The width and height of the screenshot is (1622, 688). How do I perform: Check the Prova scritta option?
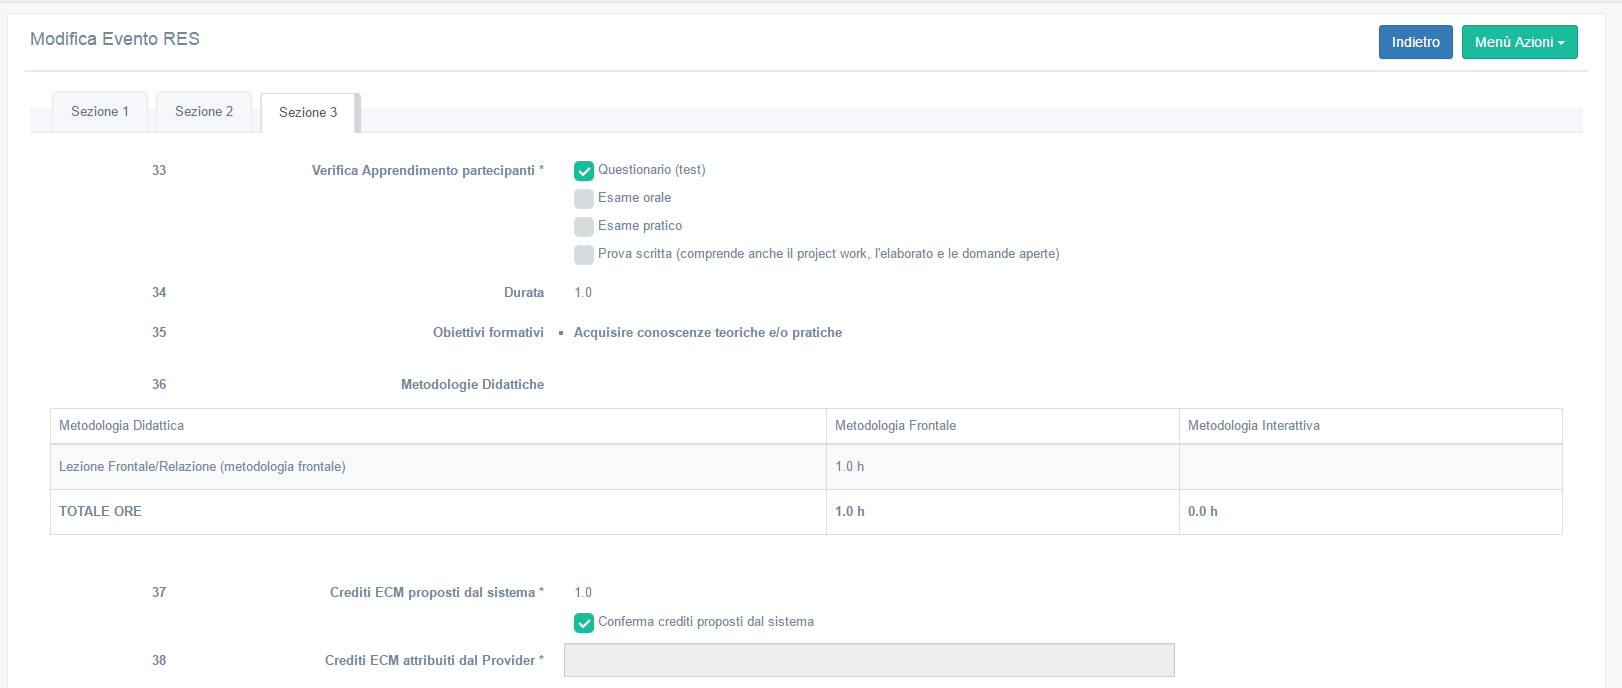pos(584,255)
